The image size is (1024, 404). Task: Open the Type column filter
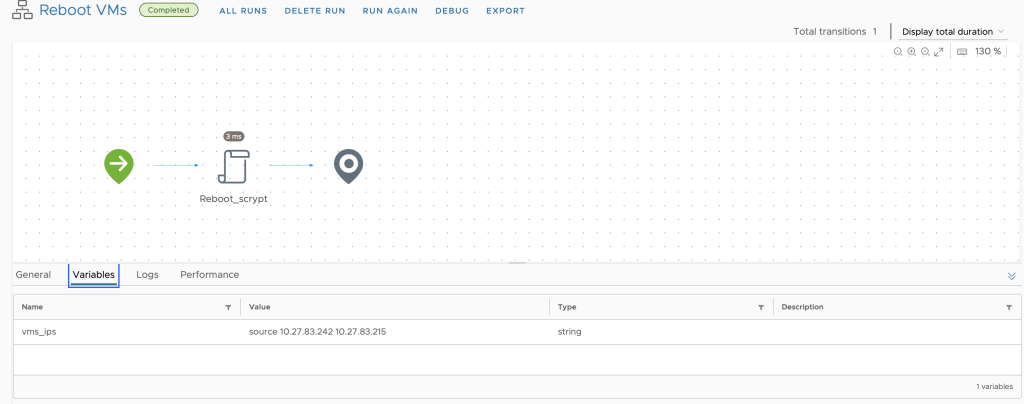coord(761,307)
